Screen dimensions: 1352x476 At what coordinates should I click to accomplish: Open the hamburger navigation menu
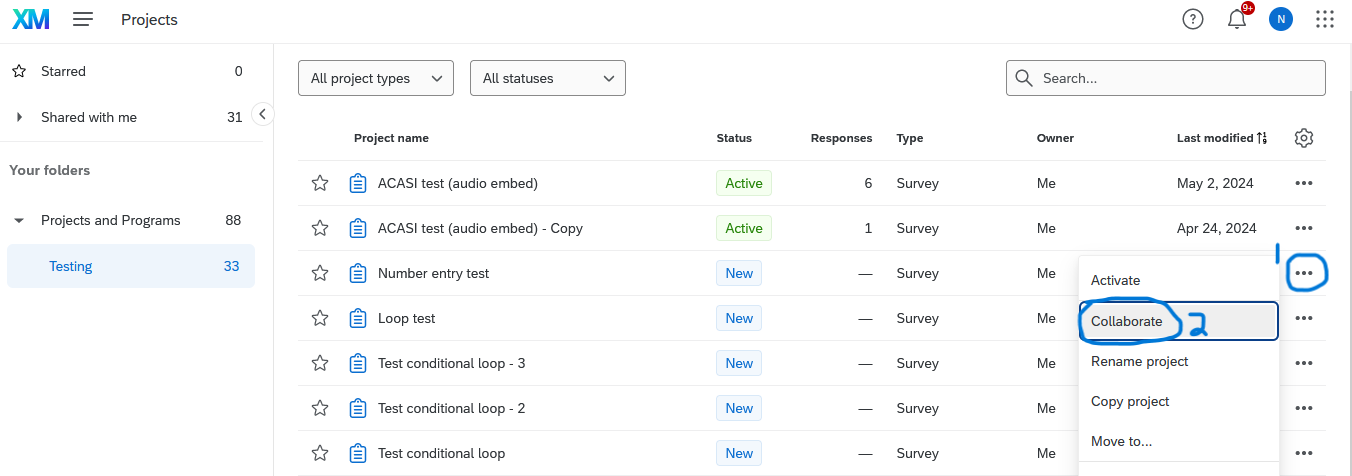(x=83, y=20)
